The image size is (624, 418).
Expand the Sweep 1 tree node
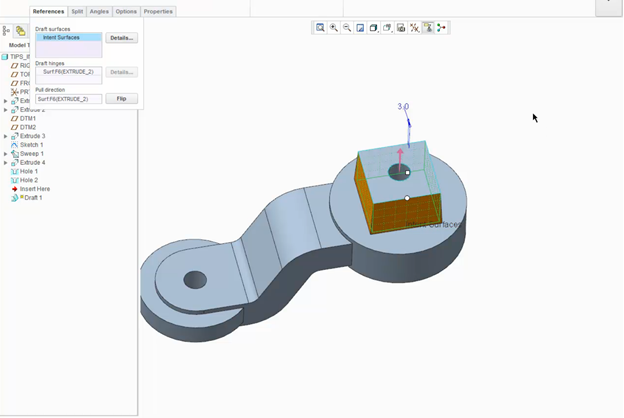6,154
